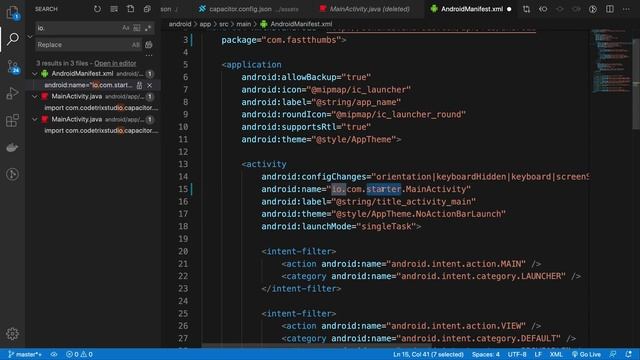Open the Git graph icon in activity bar

click(13, 174)
